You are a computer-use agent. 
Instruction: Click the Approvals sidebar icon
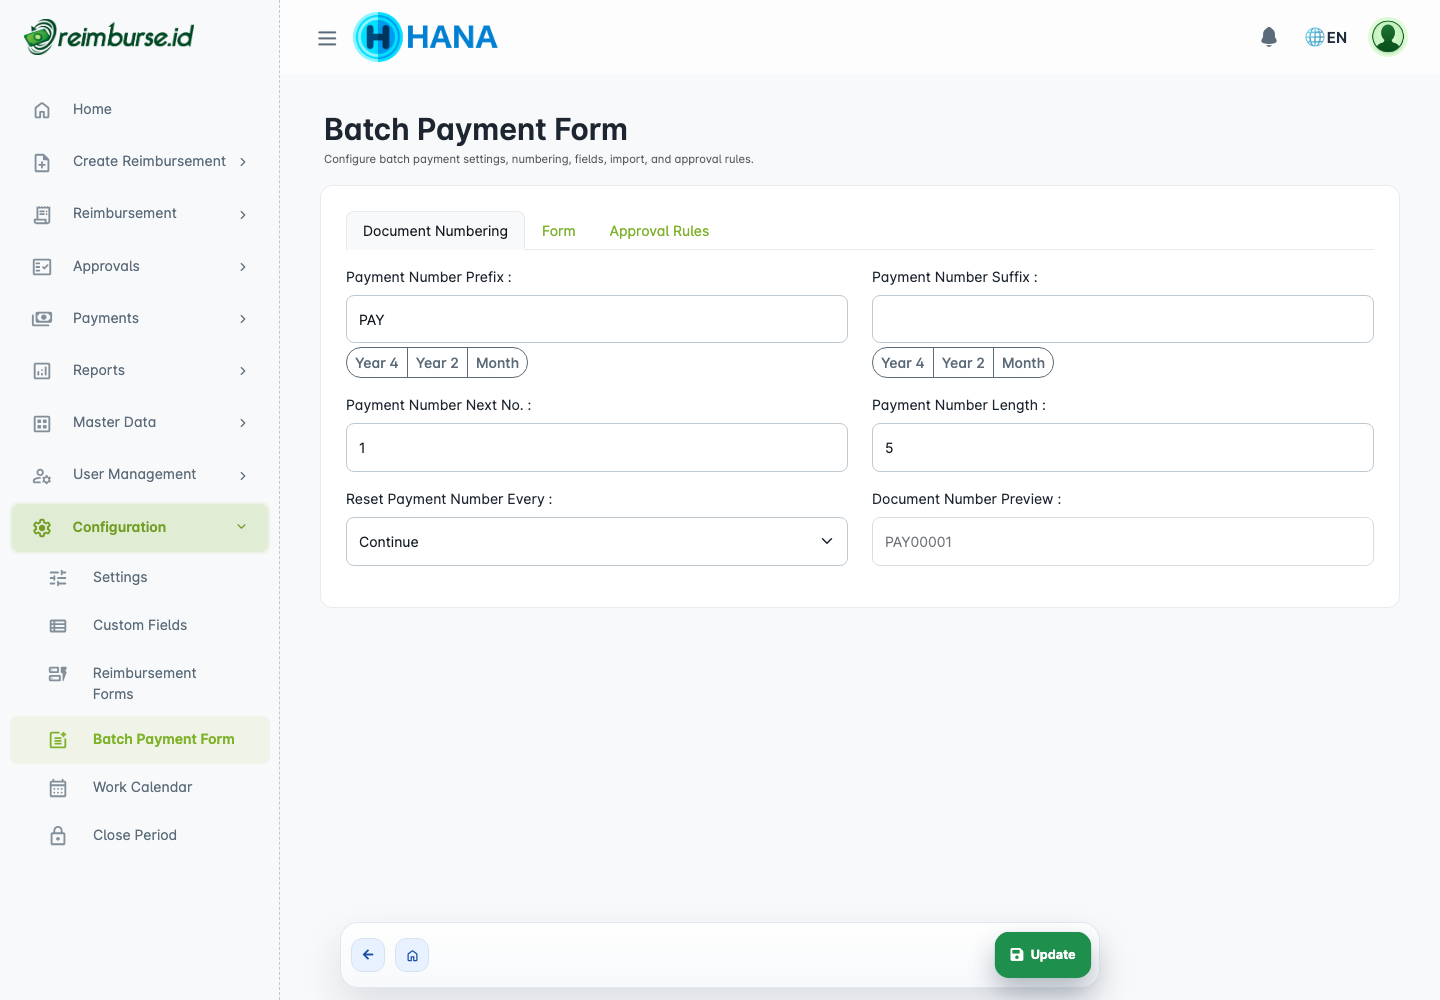tap(41, 266)
